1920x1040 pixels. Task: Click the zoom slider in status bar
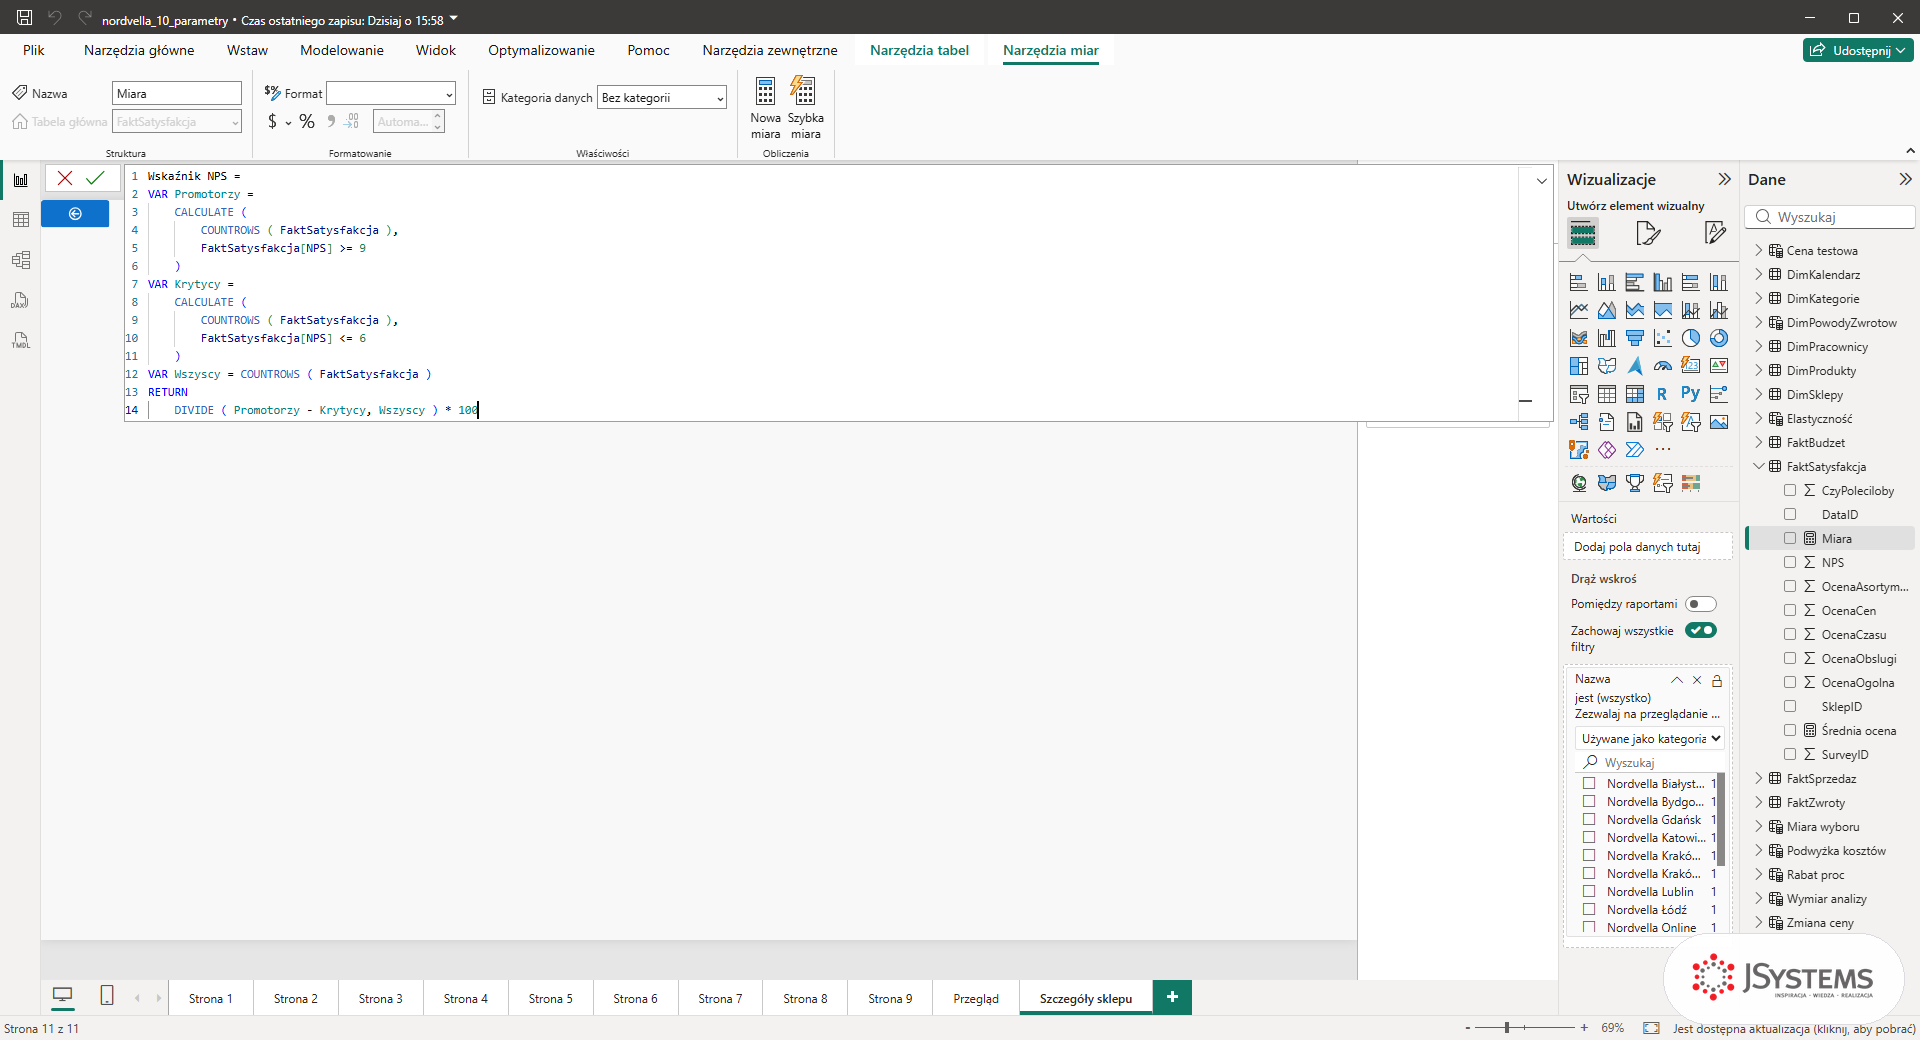click(x=1526, y=1028)
